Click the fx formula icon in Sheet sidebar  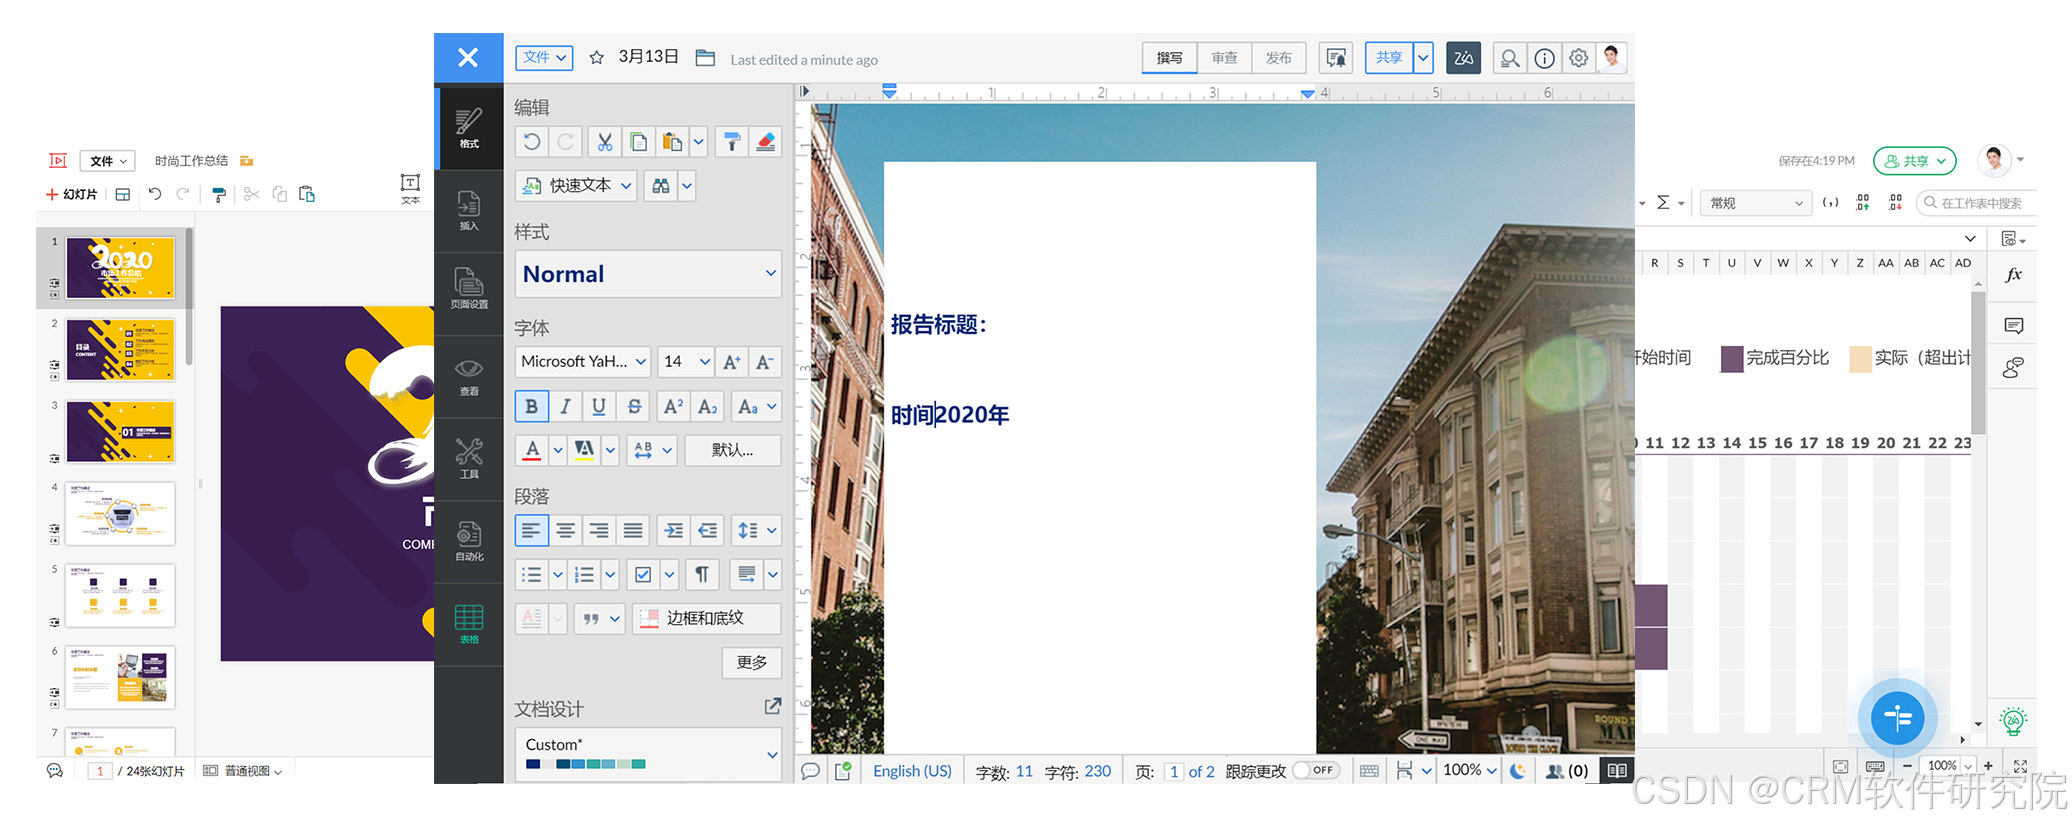(x=2014, y=274)
